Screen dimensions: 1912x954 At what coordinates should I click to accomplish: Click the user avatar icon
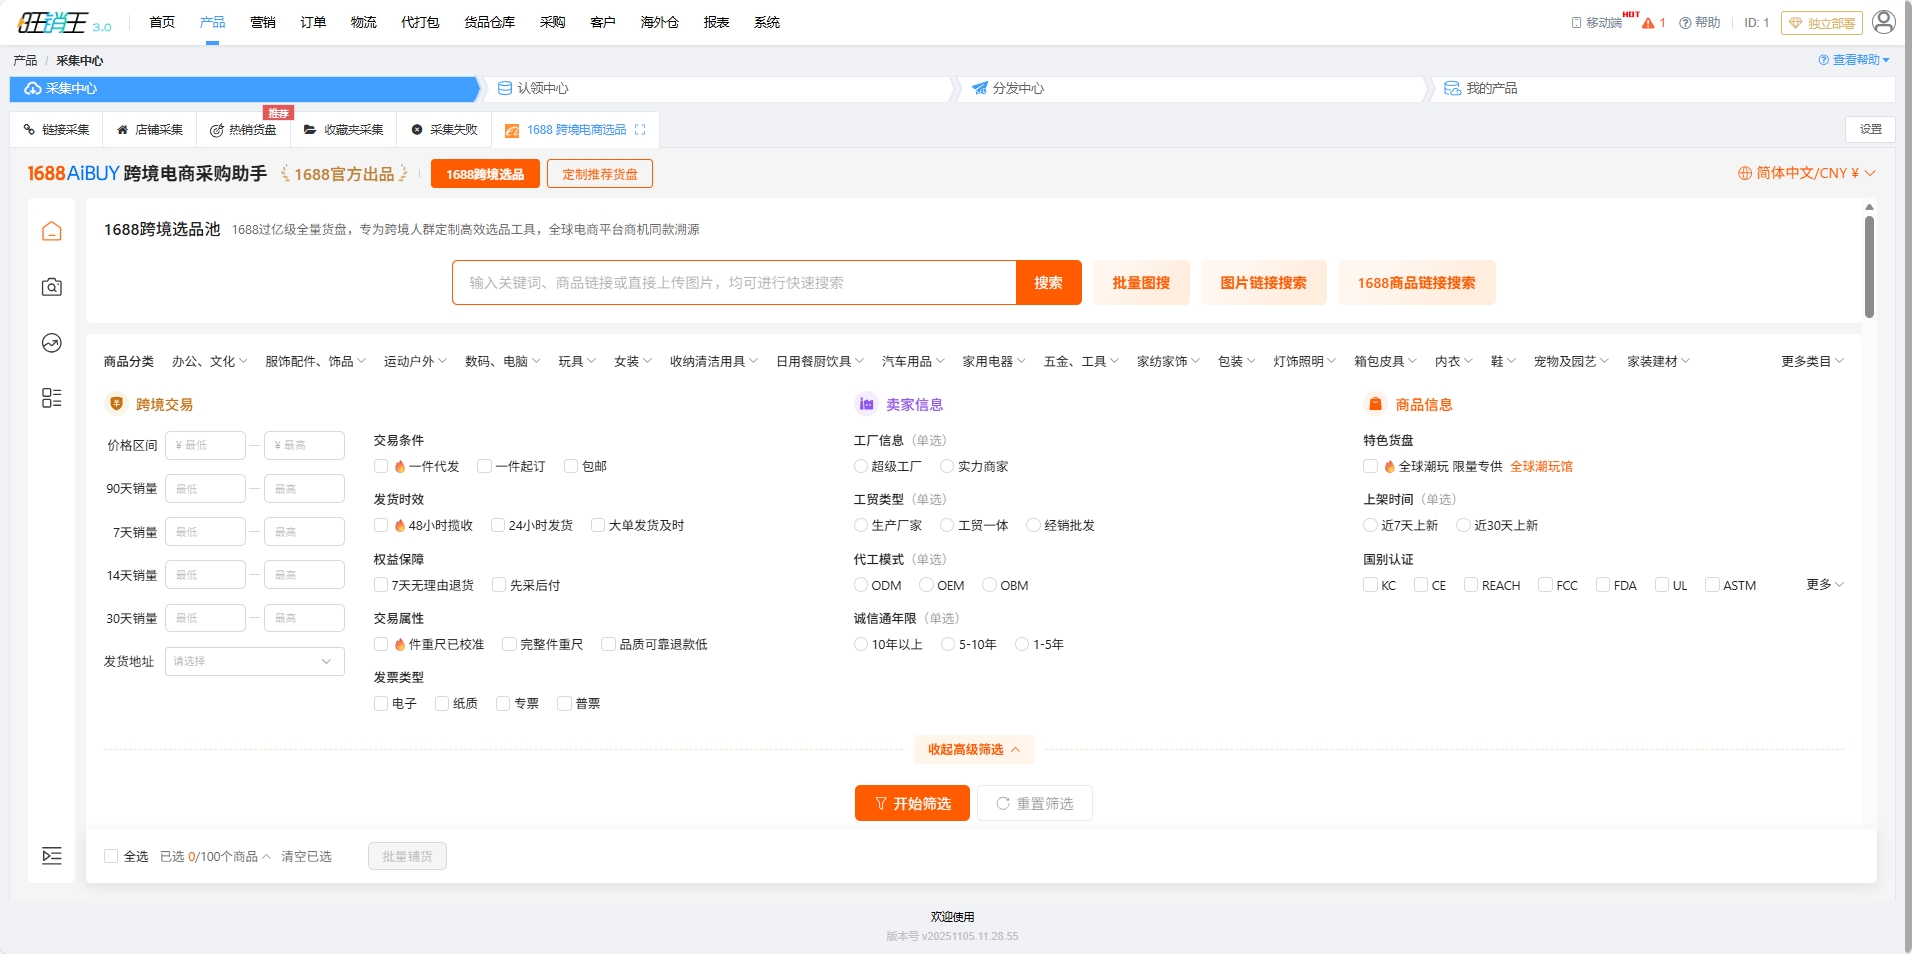[x=1883, y=22]
